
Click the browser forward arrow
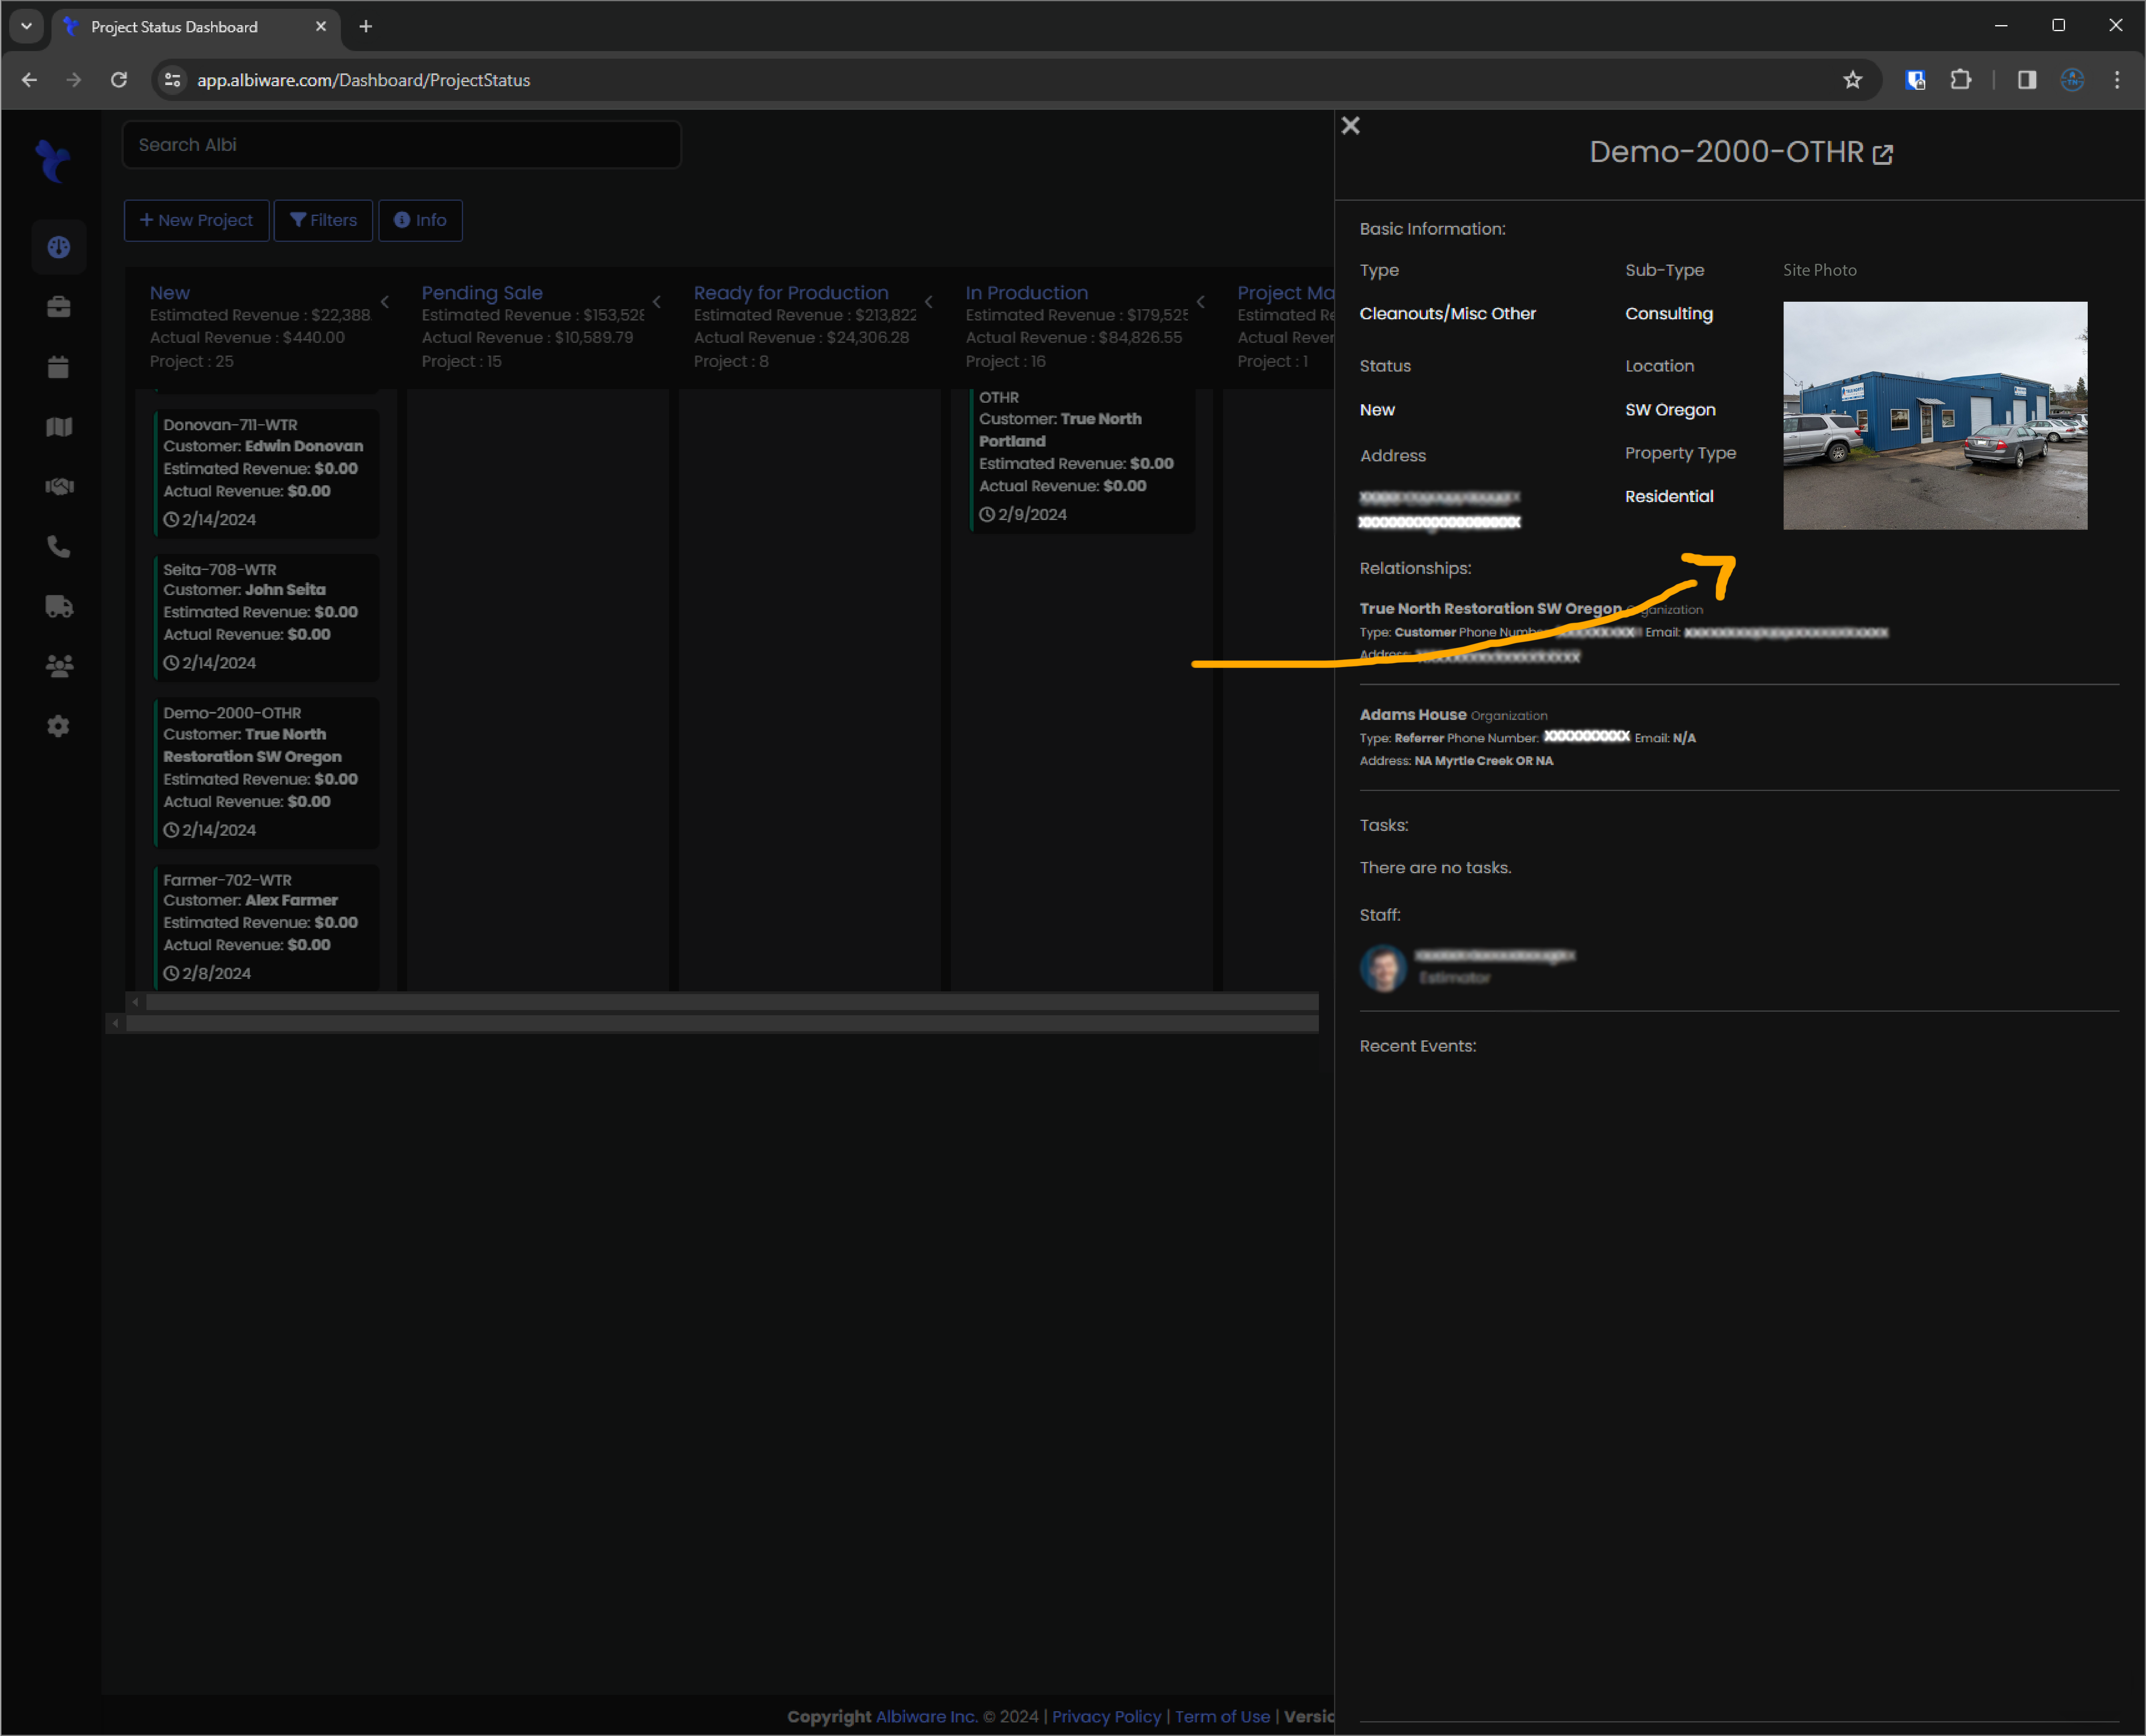pyautogui.click(x=73, y=80)
